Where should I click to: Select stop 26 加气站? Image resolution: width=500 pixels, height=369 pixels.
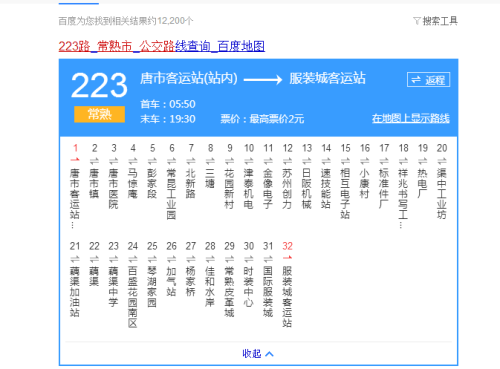(172, 281)
